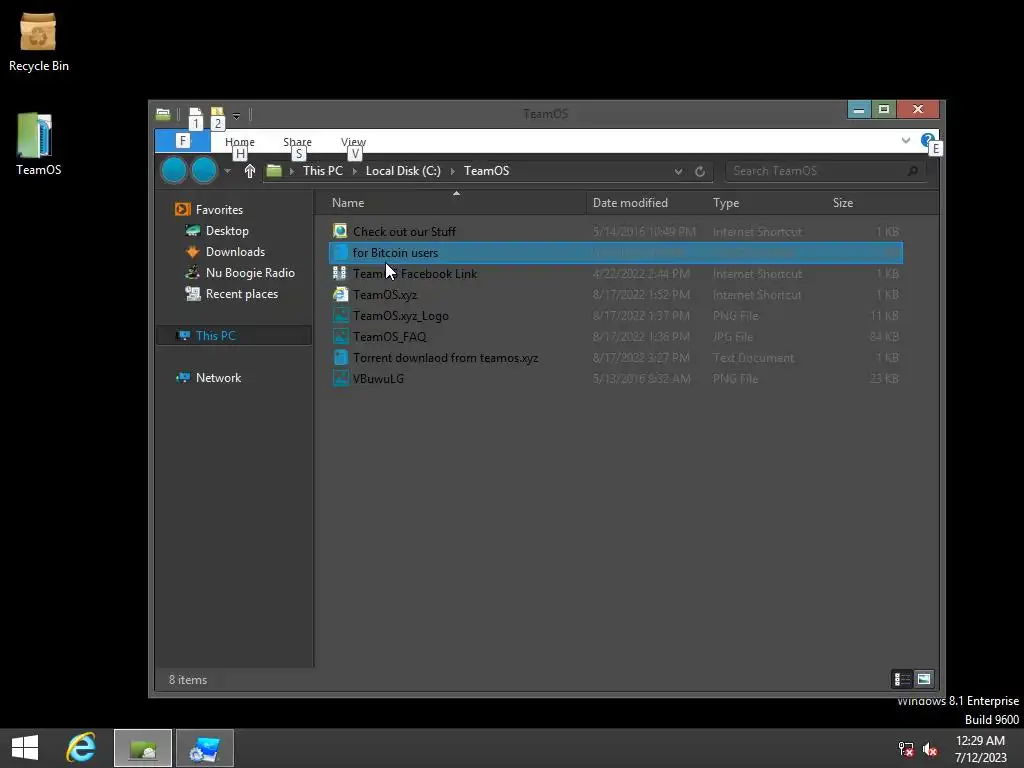Select the Check out our Stuff file
Screen dimensions: 1024x768
(616, 232)
